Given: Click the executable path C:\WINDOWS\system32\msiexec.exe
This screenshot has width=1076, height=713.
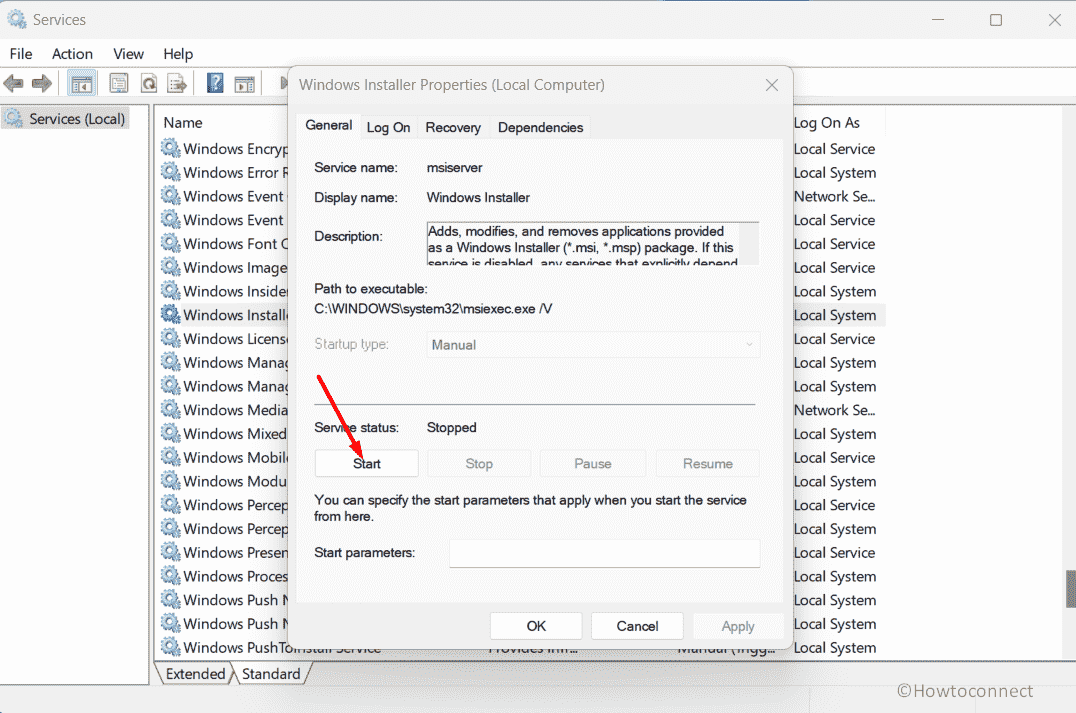Looking at the screenshot, I should (433, 309).
